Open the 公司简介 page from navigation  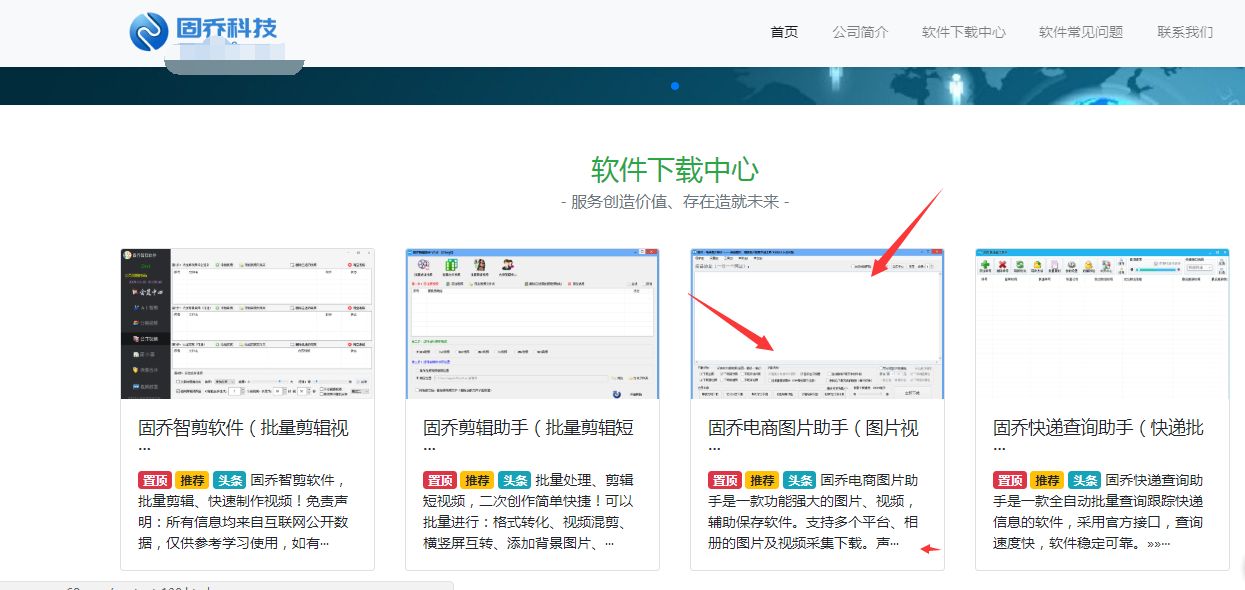(x=862, y=31)
